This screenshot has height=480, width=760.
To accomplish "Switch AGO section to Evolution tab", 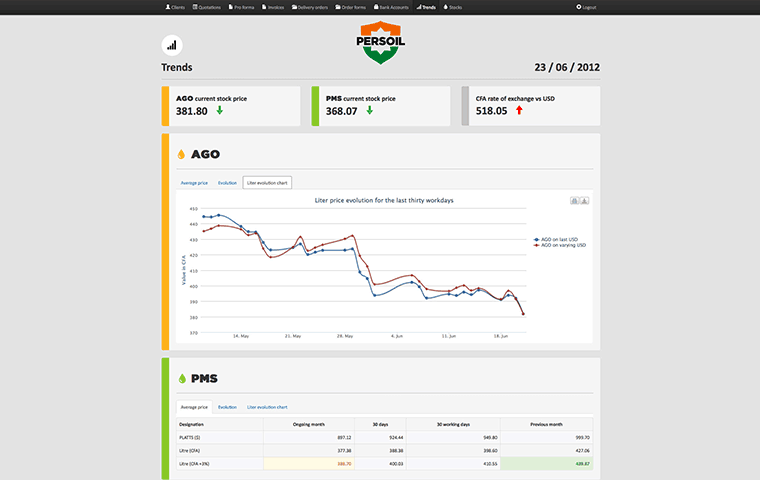I will pyautogui.click(x=227, y=183).
